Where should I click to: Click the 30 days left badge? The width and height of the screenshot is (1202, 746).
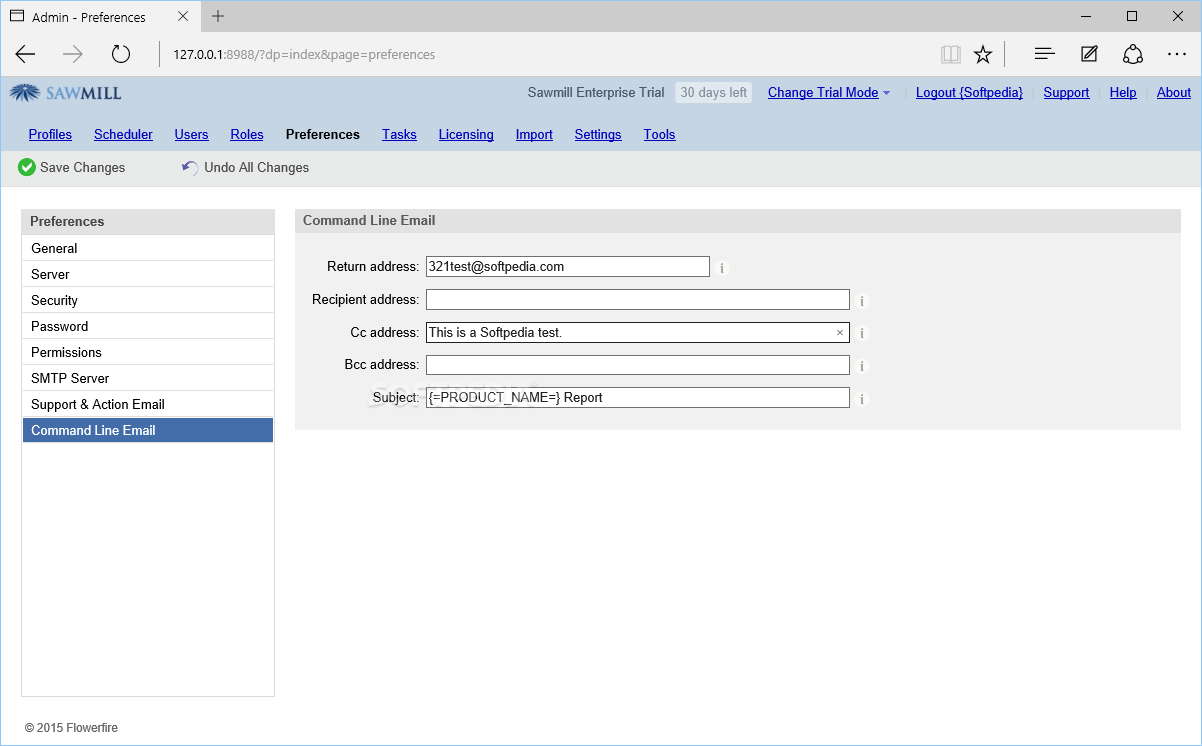(x=714, y=92)
